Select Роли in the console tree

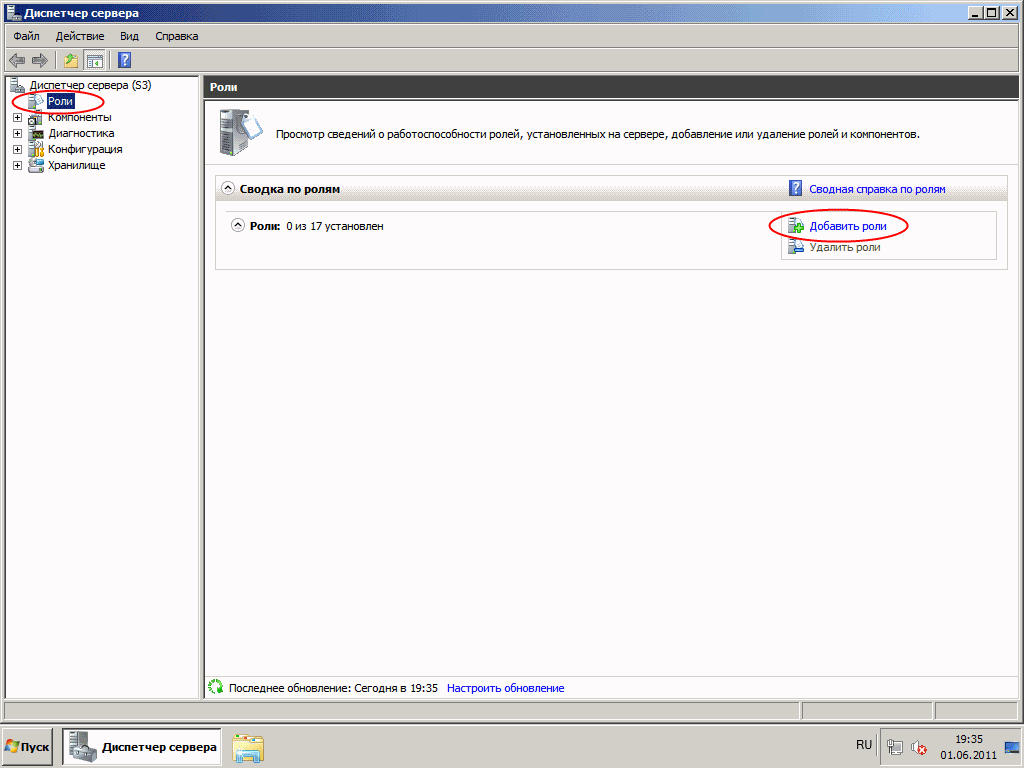(x=60, y=101)
